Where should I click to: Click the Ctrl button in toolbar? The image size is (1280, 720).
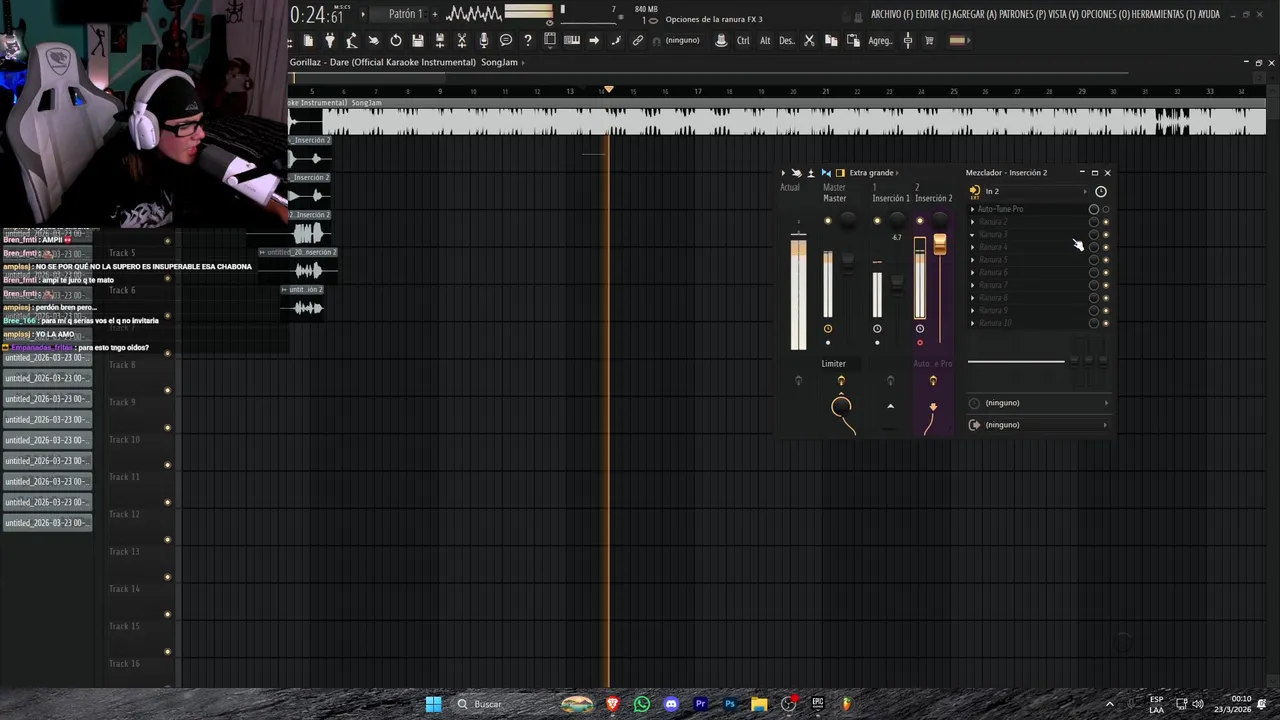tap(743, 41)
